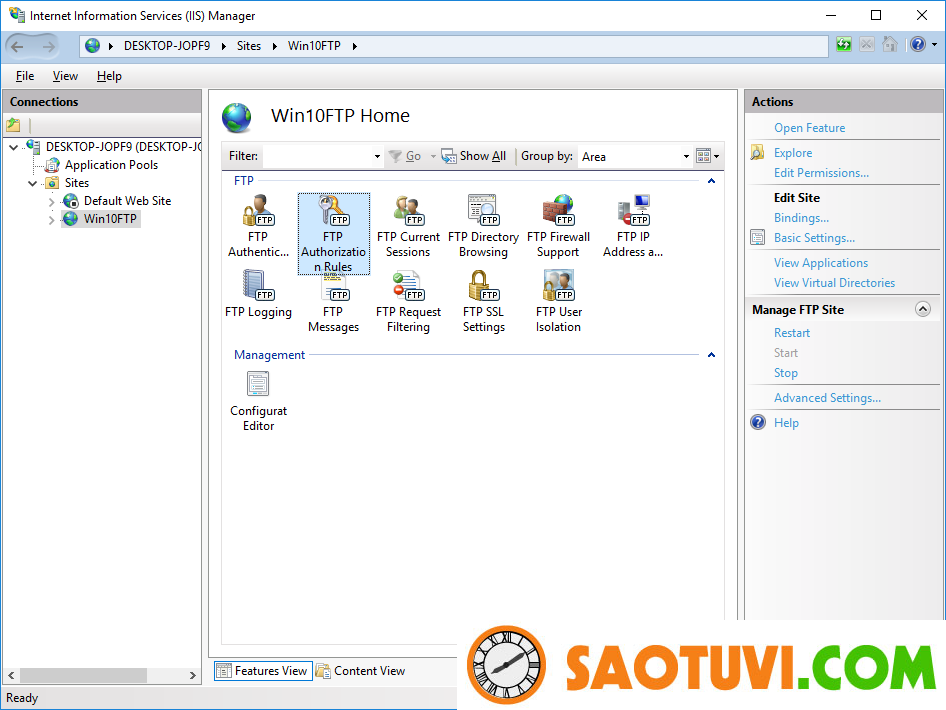Collapse the Management group section

pyautogui.click(x=711, y=355)
